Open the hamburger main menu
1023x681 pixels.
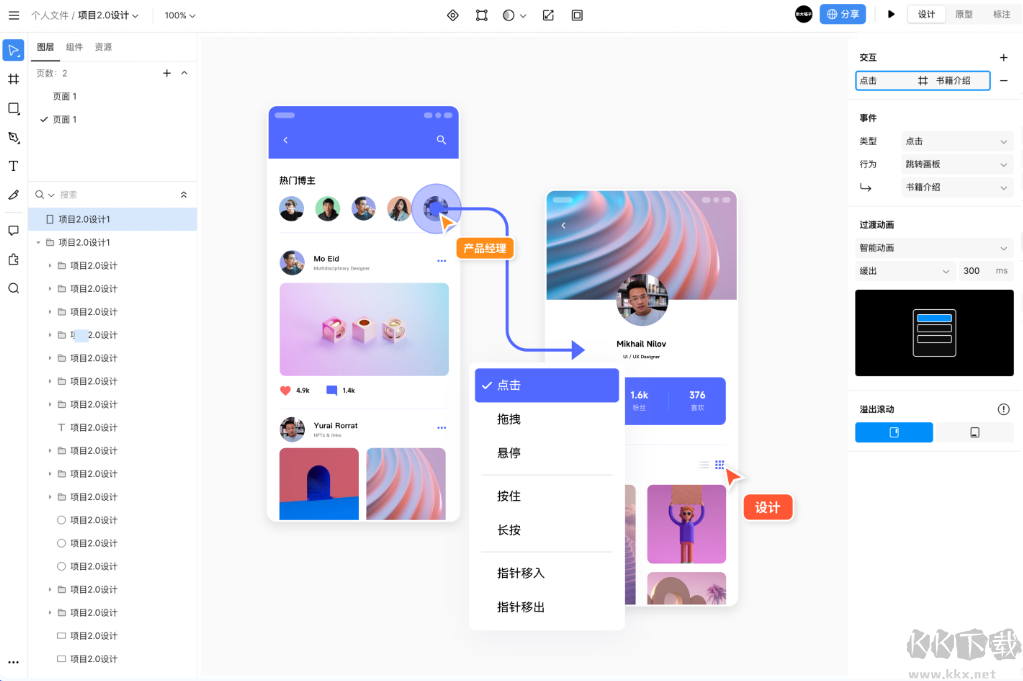coord(14,15)
